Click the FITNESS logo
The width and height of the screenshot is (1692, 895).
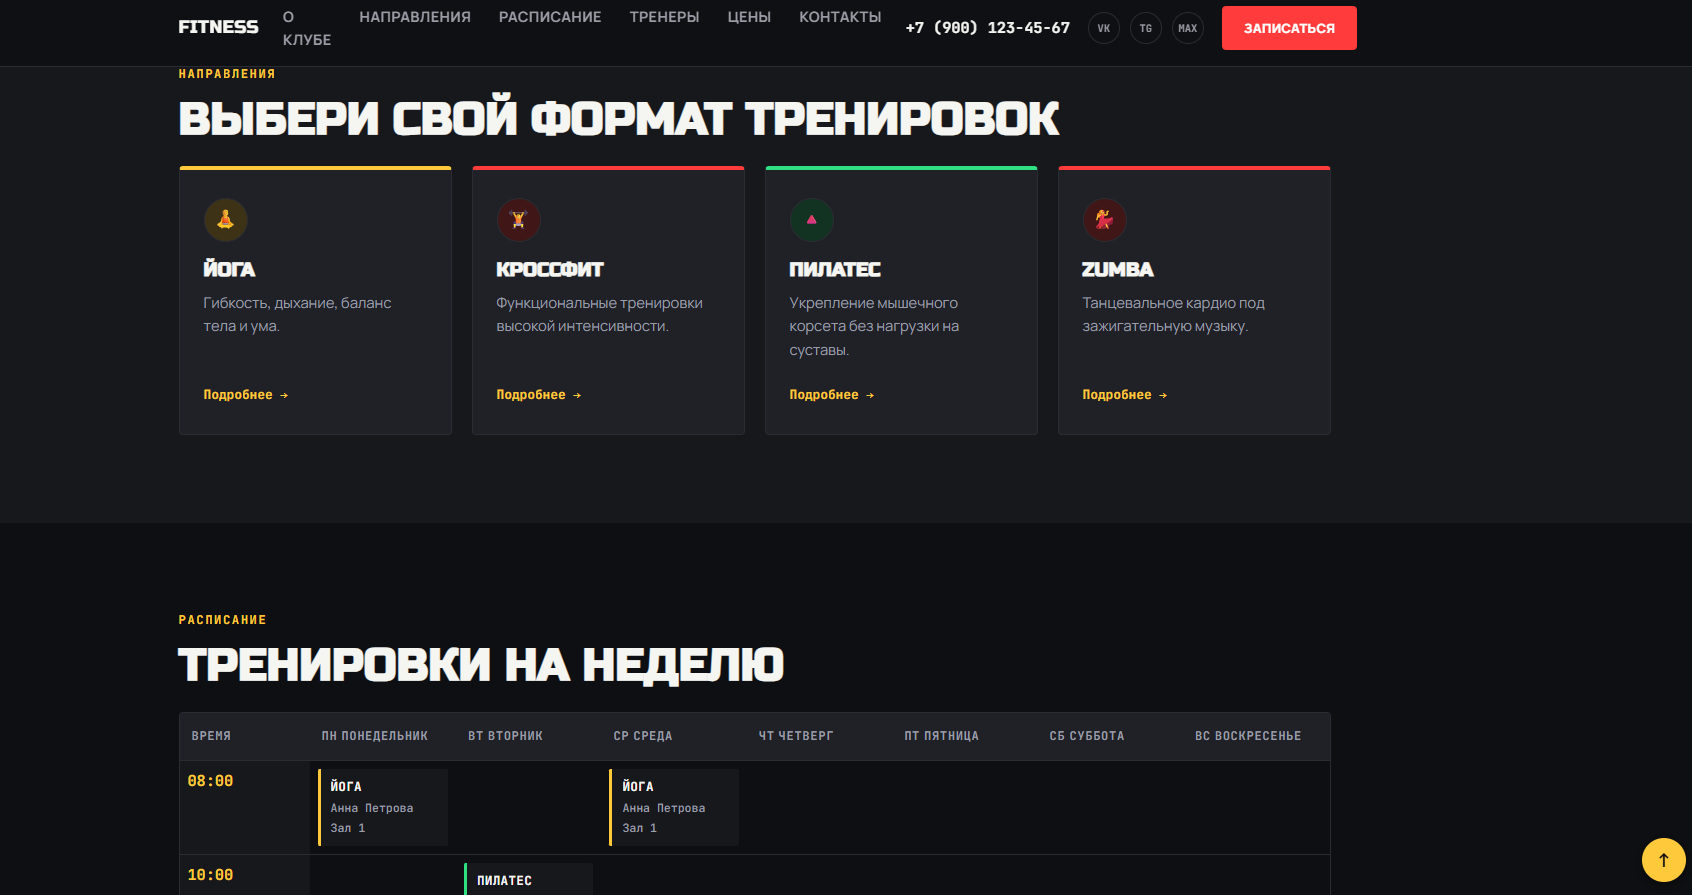click(x=218, y=27)
